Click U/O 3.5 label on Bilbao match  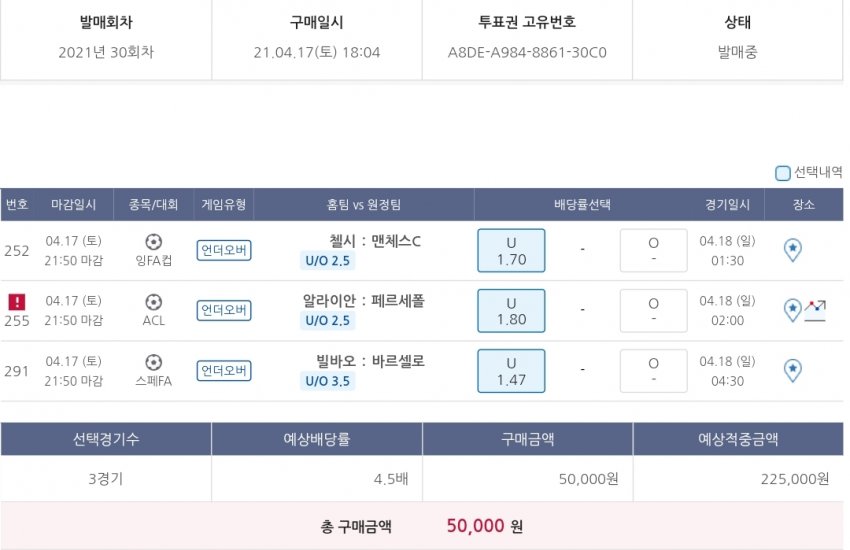pos(327,381)
